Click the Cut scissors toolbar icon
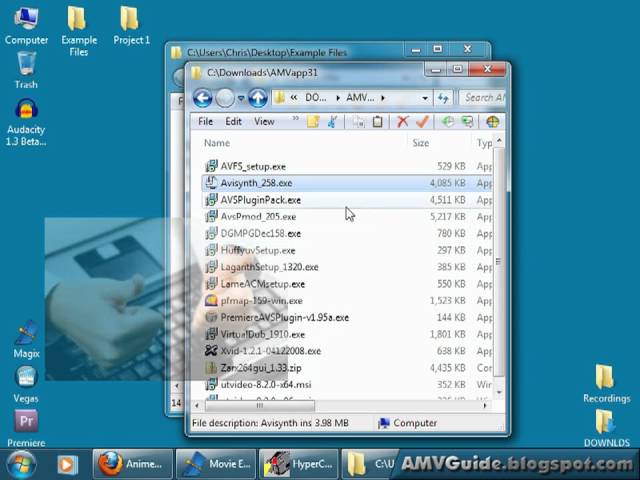Image resolution: width=640 pixels, height=480 pixels. [333, 122]
